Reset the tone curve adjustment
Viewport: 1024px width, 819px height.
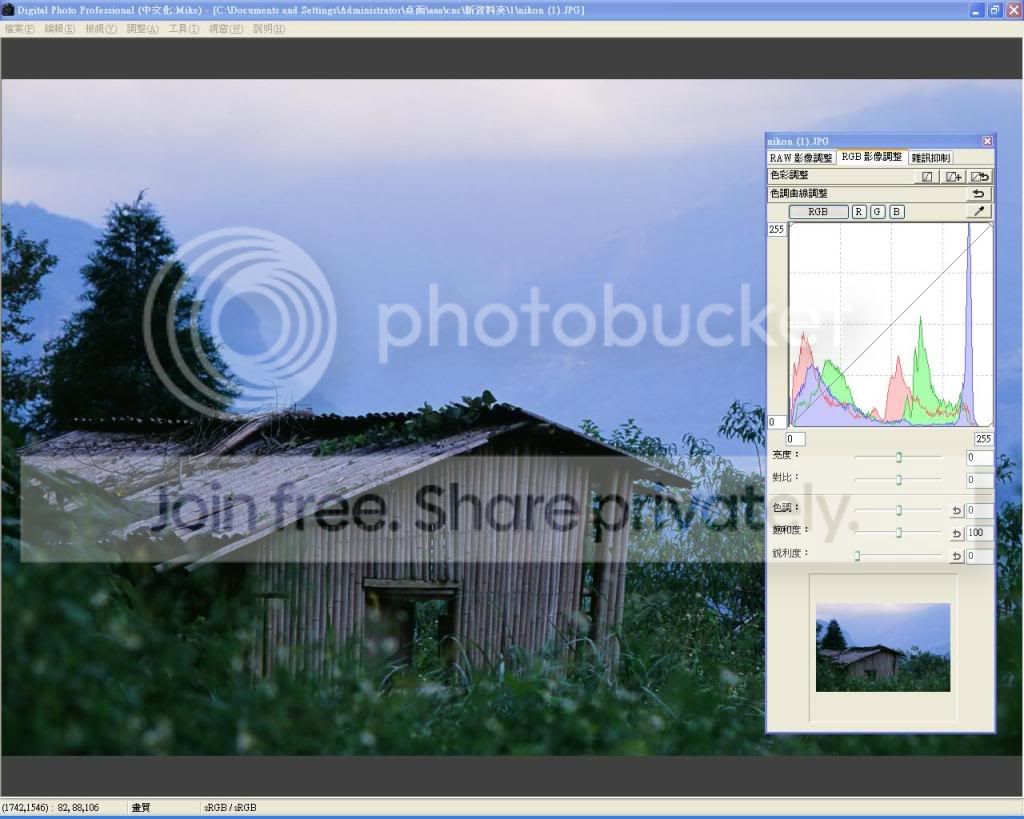tap(979, 194)
